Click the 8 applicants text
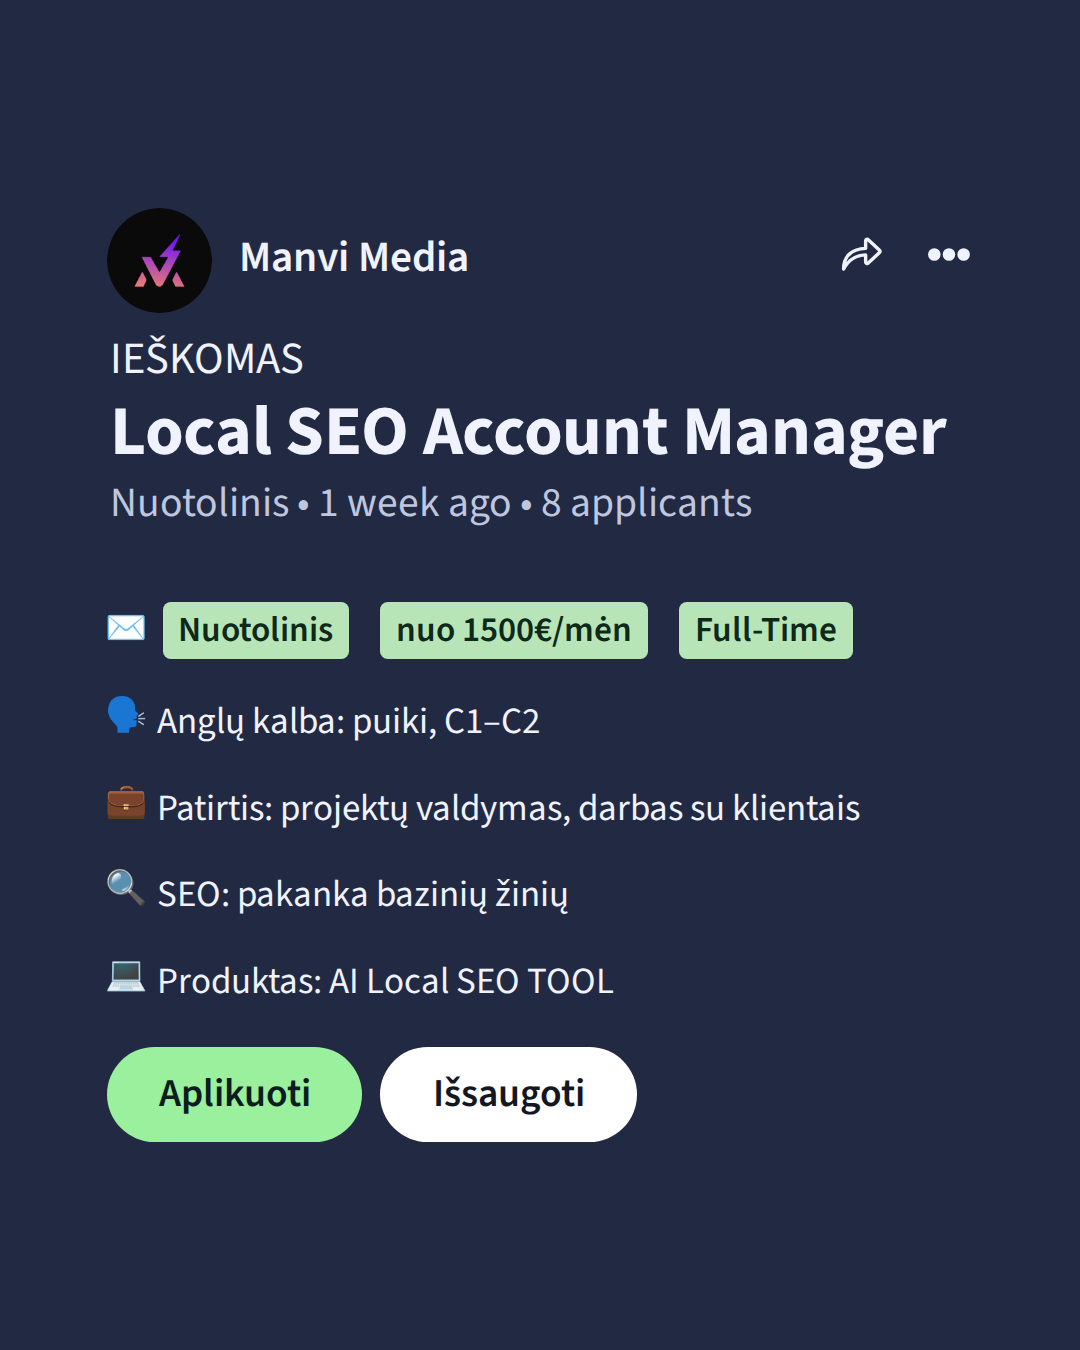 click(x=647, y=503)
